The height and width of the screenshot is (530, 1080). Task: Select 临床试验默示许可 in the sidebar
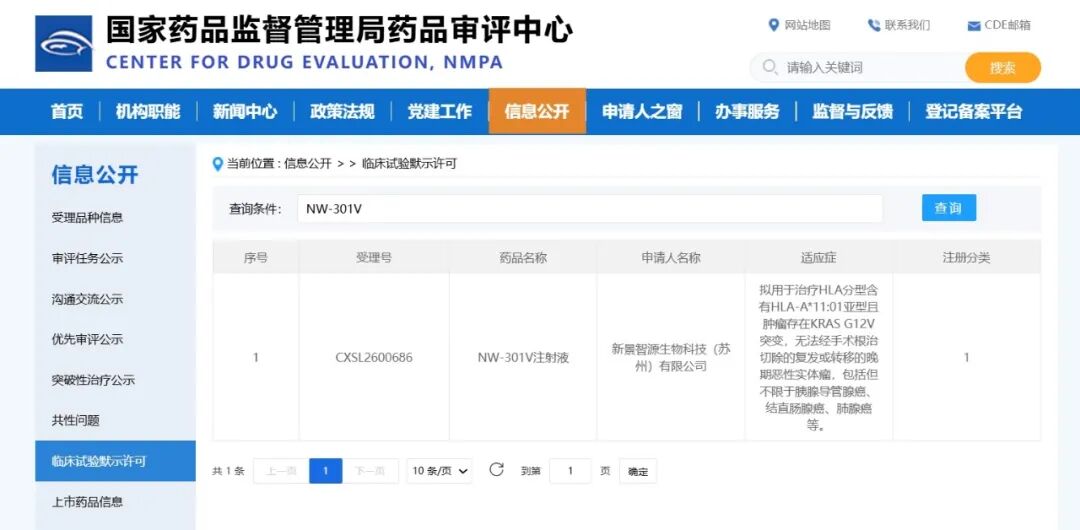(x=115, y=461)
